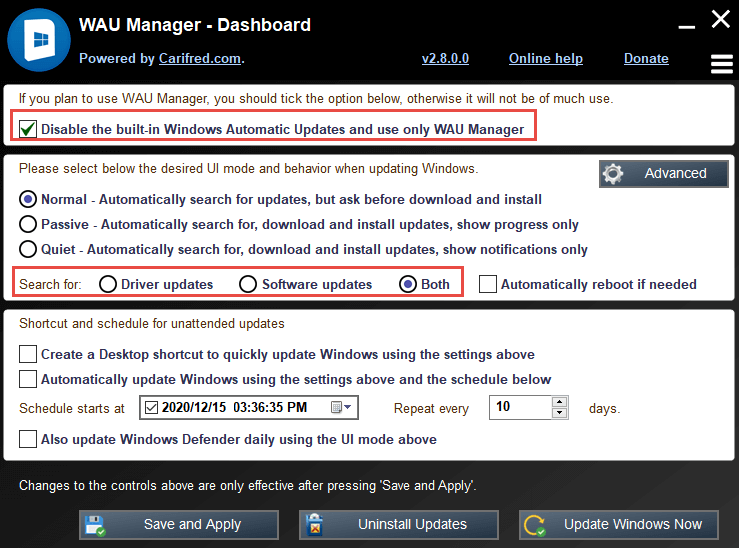Enable Automatically reboot if needed
Screen dimensions: 739x548
pyautogui.click(x=488, y=284)
